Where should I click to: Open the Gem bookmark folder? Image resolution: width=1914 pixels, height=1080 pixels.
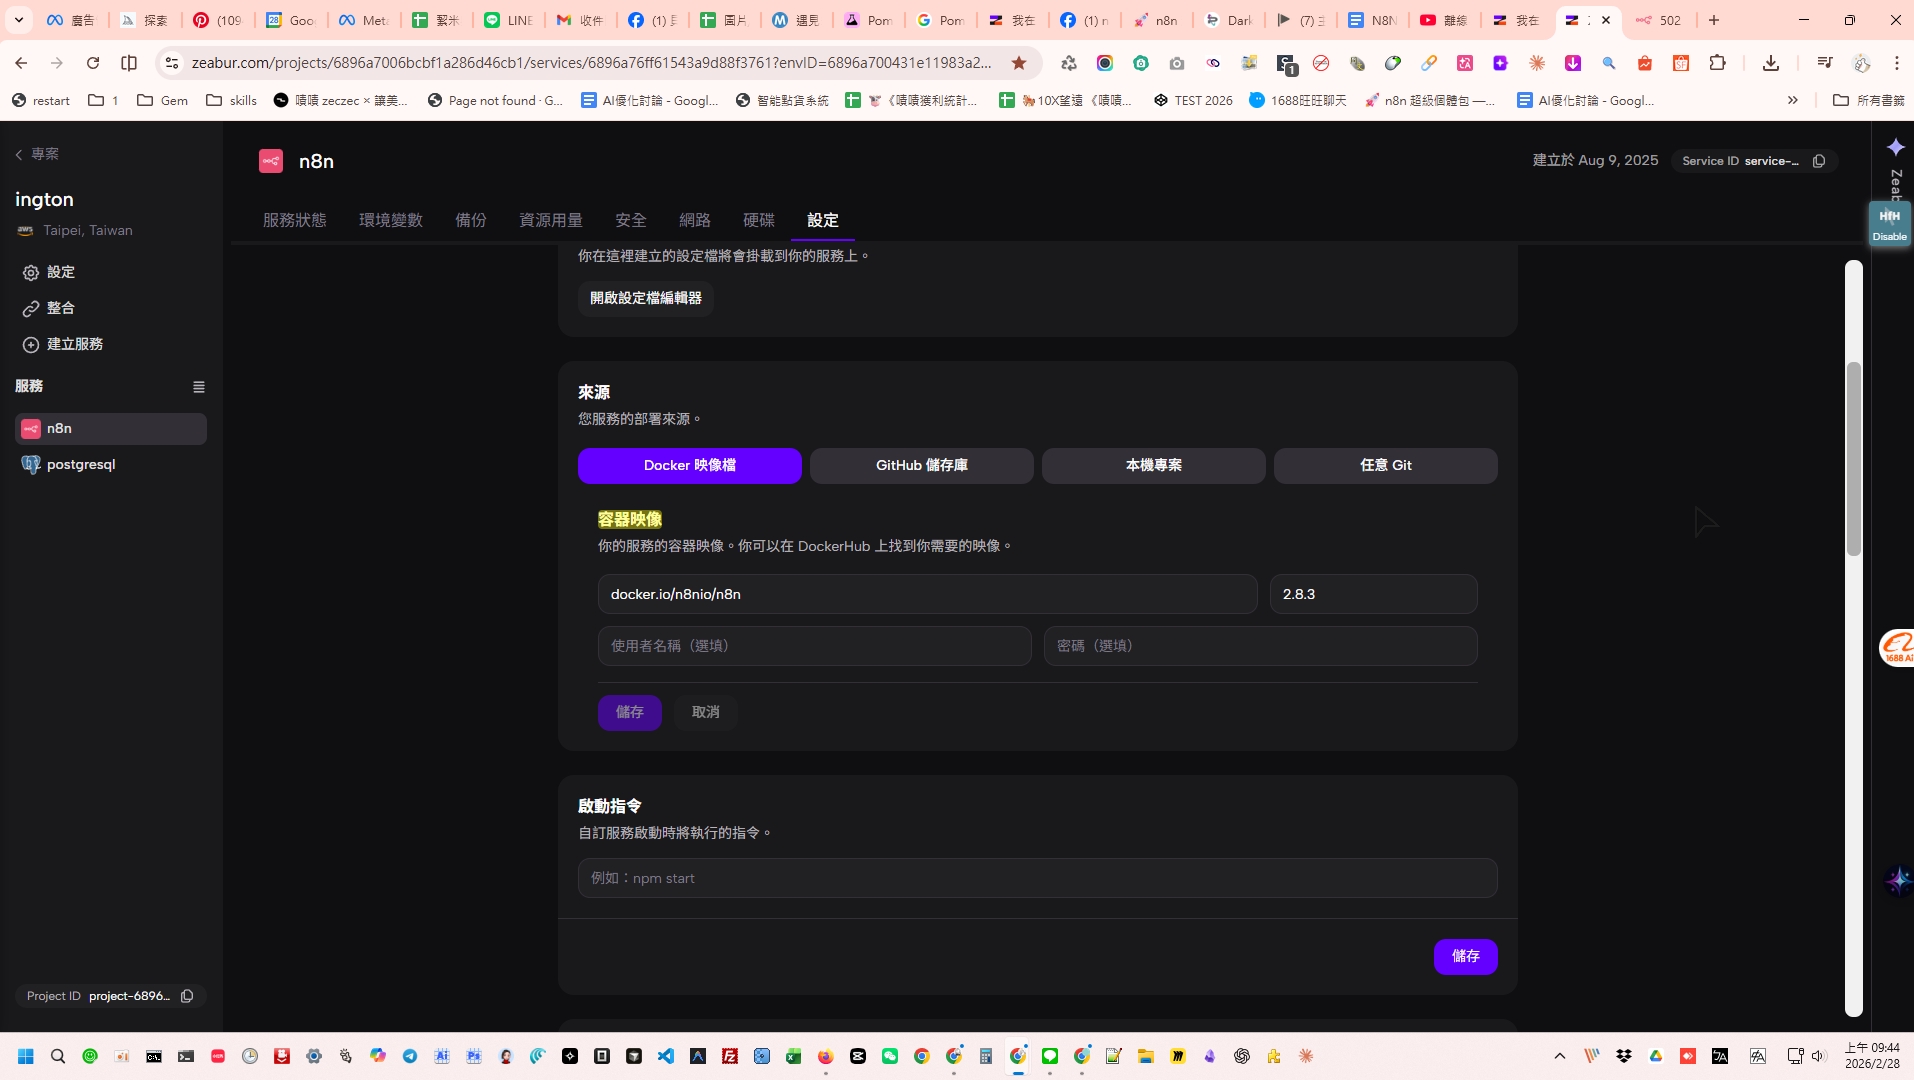[162, 100]
